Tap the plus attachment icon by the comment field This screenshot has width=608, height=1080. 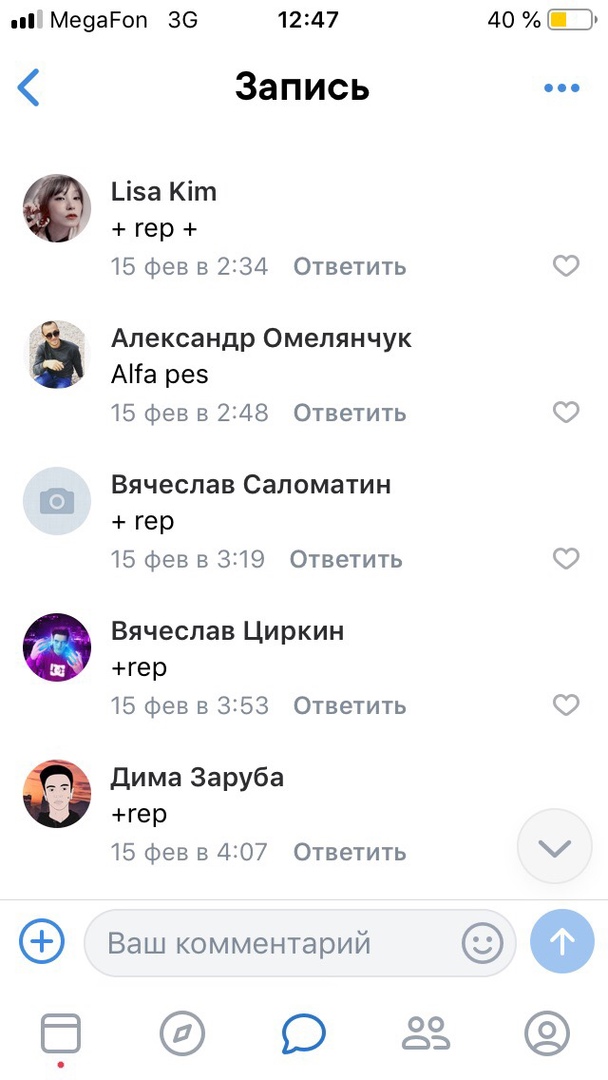(x=41, y=941)
